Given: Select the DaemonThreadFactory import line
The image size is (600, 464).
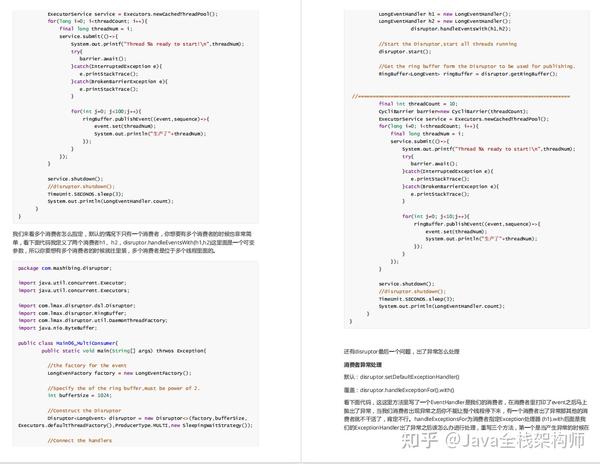Looking at the screenshot, I should tap(93, 321).
